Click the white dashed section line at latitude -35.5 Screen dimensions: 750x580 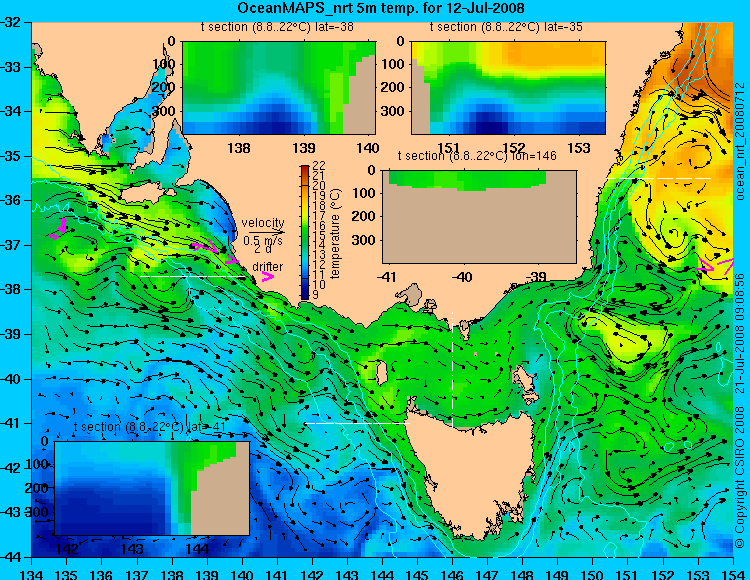coord(659,178)
